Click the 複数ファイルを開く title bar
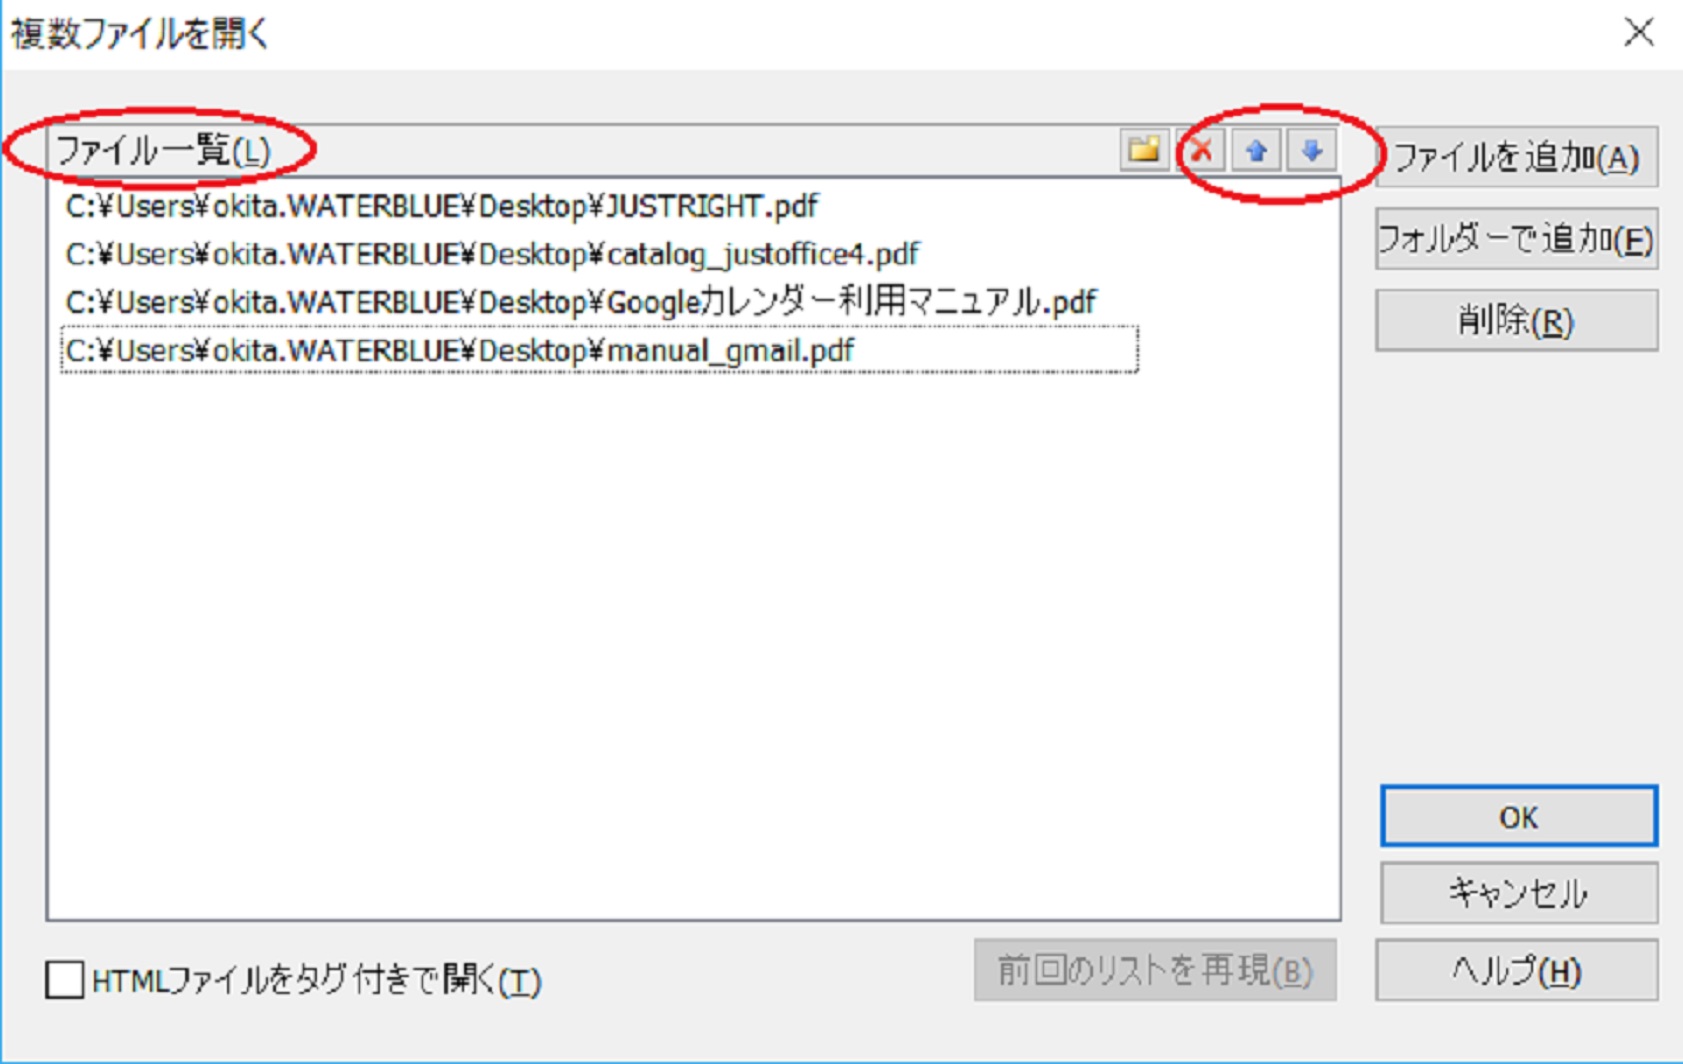Image resolution: width=1683 pixels, height=1064 pixels. (800, 33)
